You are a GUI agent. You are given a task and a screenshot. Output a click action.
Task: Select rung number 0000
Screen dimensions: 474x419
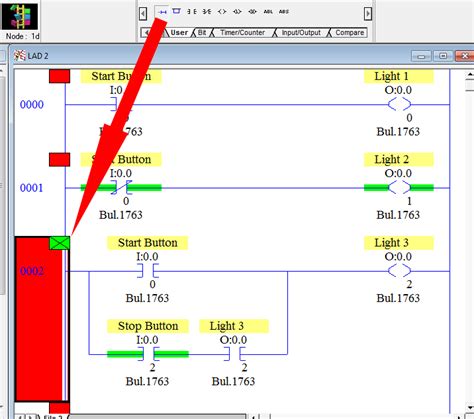tap(32, 105)
